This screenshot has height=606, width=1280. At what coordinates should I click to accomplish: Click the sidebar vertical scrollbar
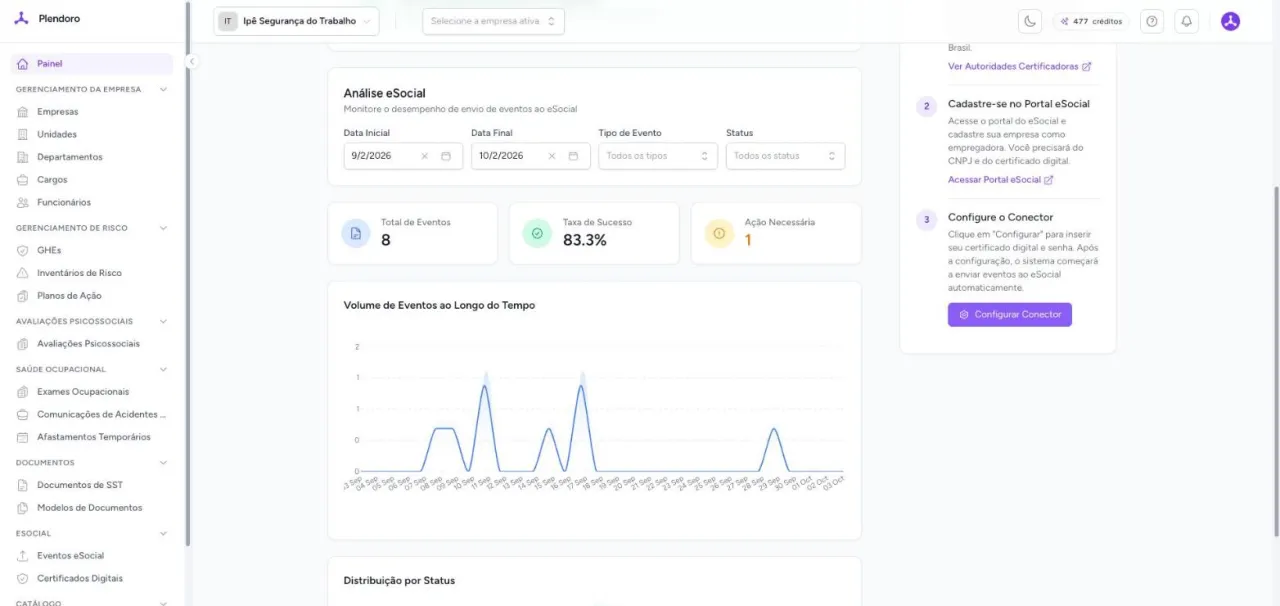point(188,273)
